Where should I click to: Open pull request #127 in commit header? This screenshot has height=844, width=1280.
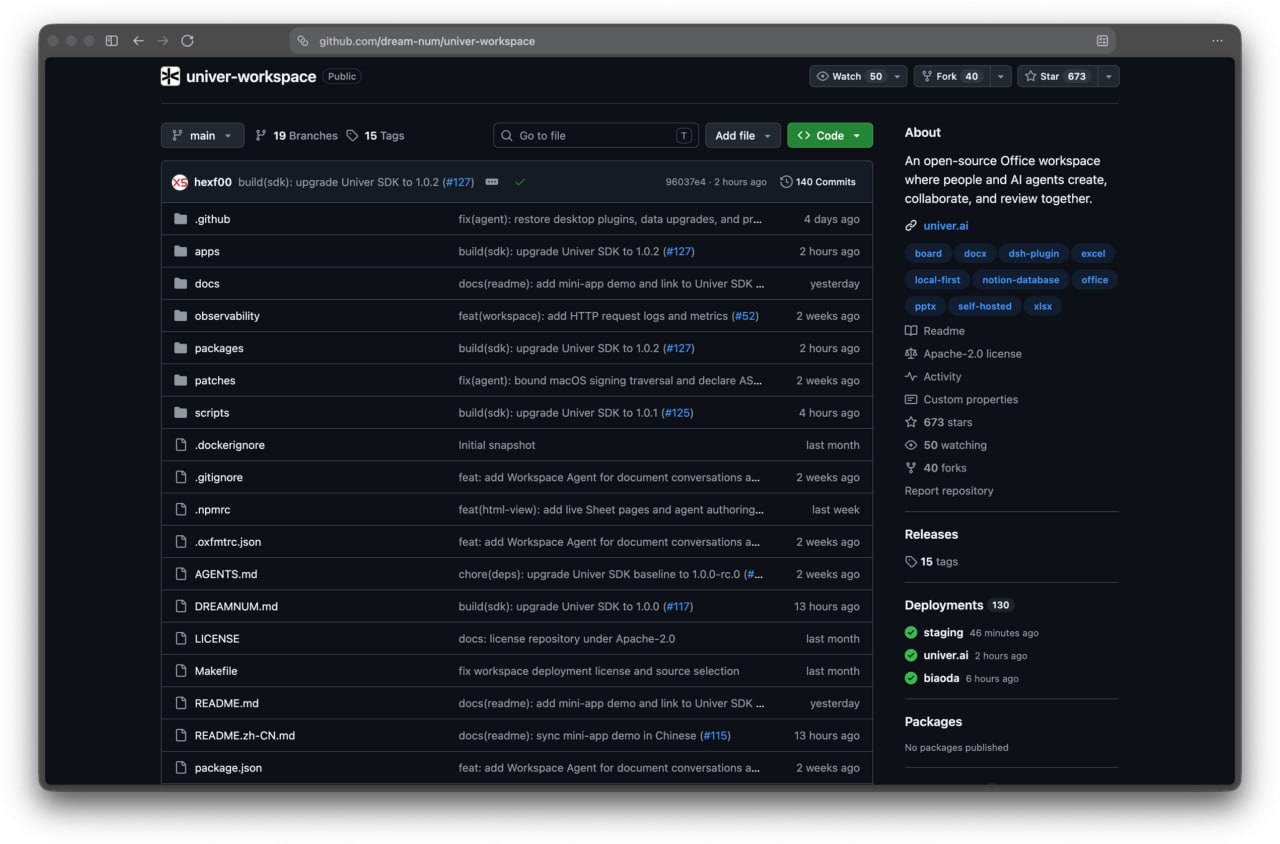point(458,182)
